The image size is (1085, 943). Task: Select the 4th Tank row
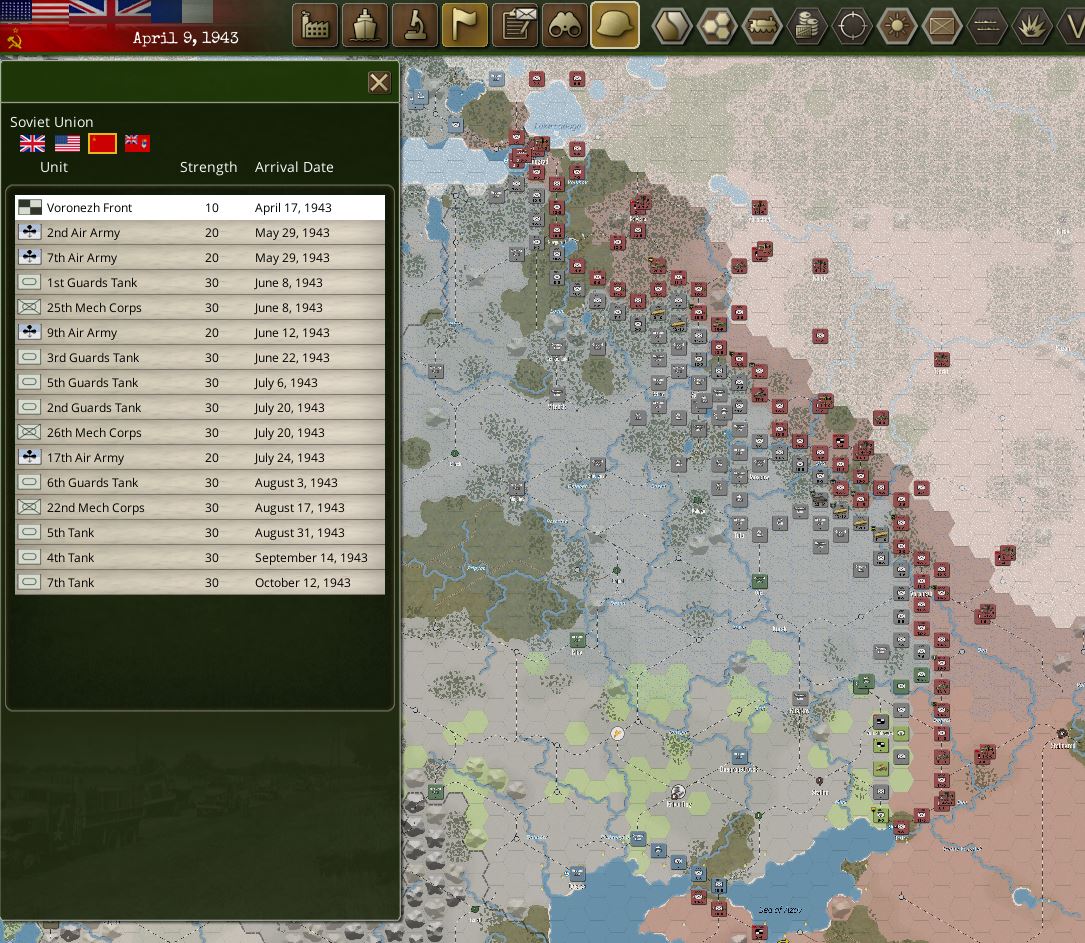tap(200, 557)
